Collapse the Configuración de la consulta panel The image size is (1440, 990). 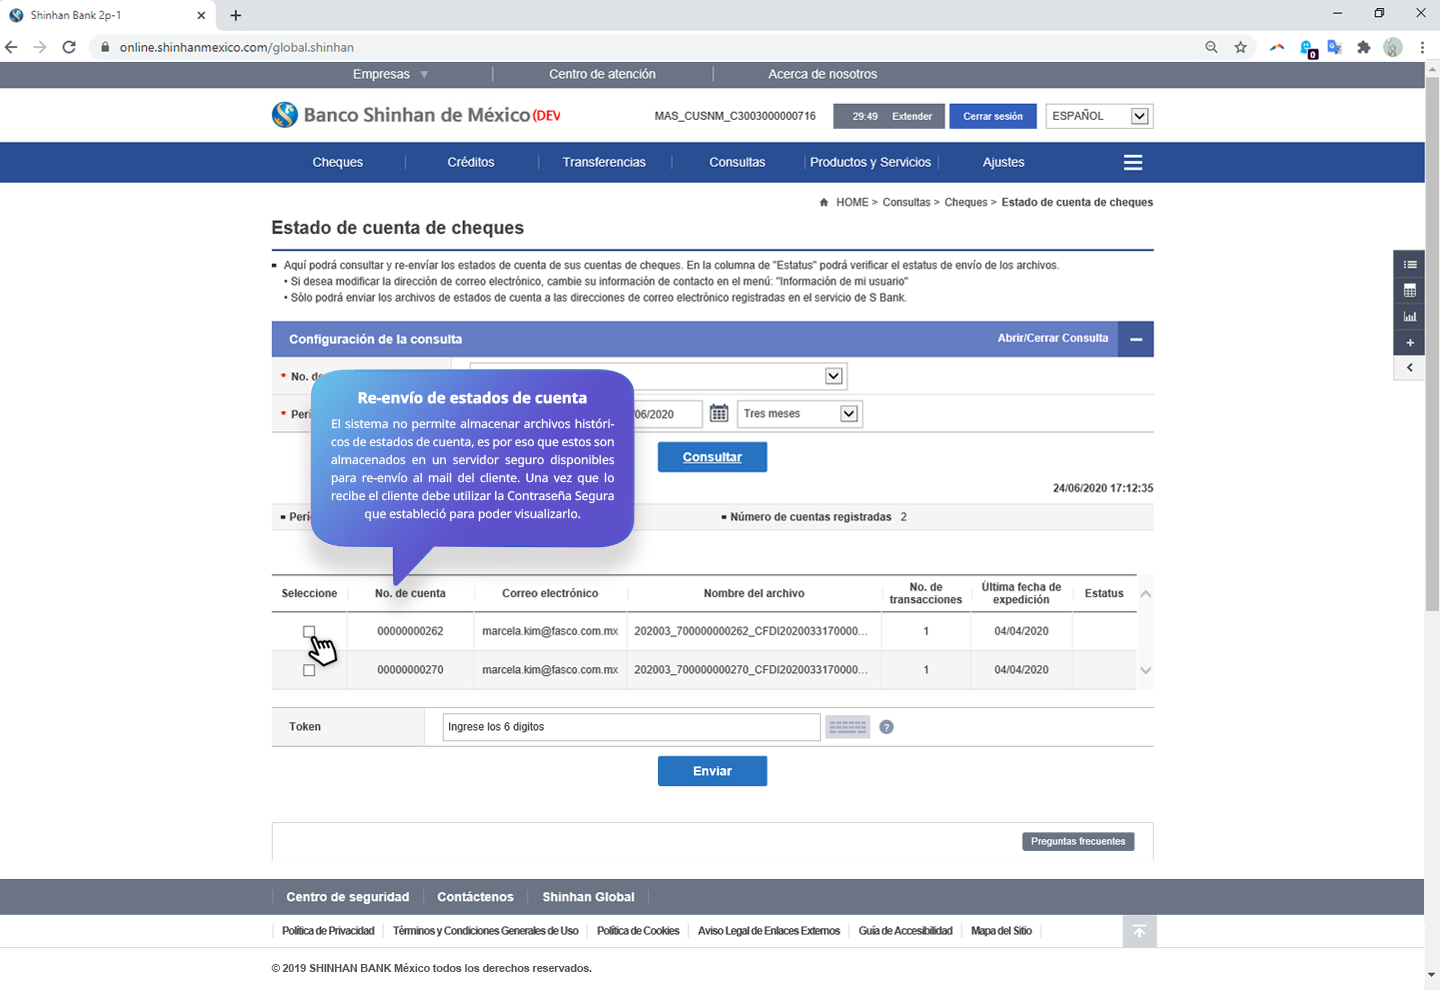click(1136, 339)
